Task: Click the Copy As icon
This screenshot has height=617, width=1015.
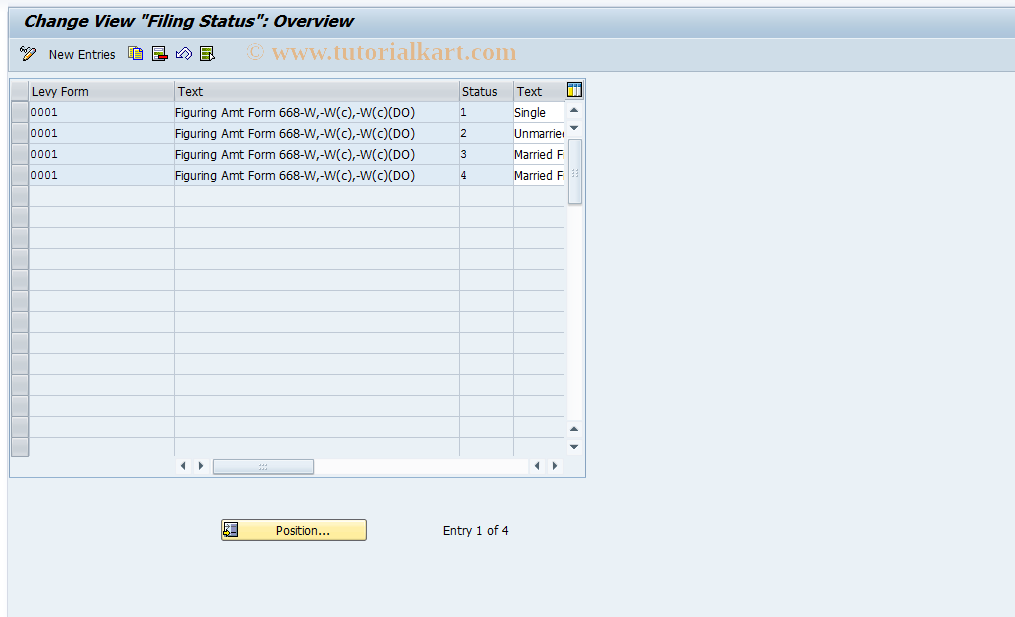Action: 135,54
